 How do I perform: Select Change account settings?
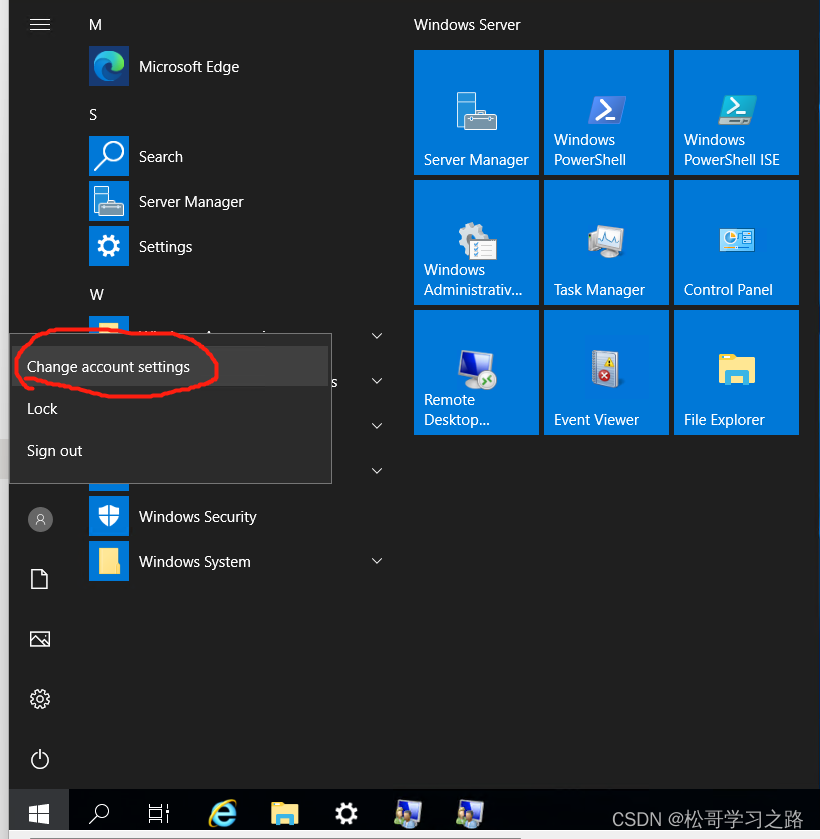point(170,367)
